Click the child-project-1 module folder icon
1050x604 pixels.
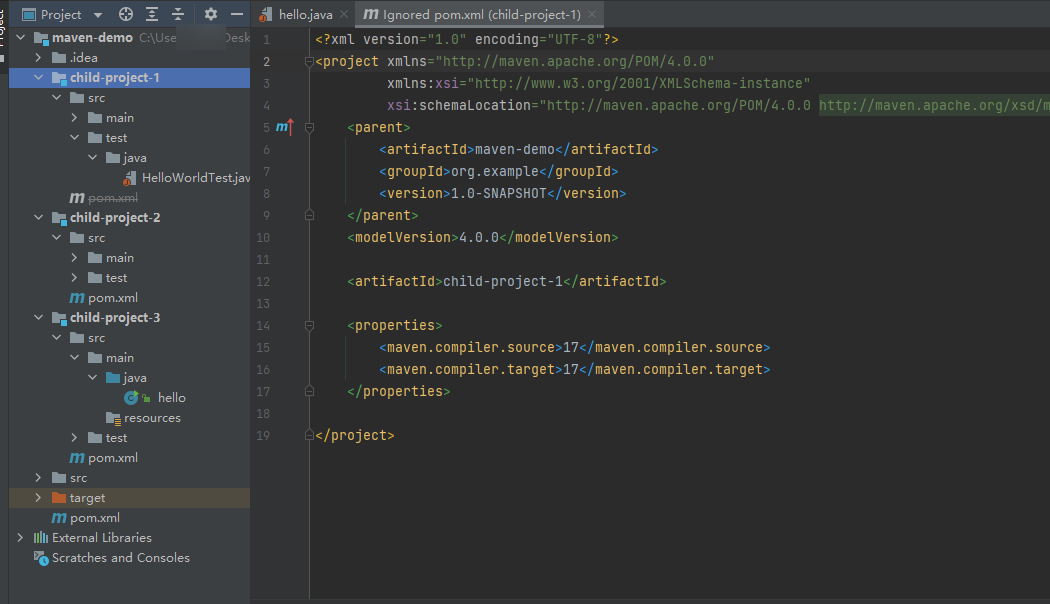click(x=59, y=78)
